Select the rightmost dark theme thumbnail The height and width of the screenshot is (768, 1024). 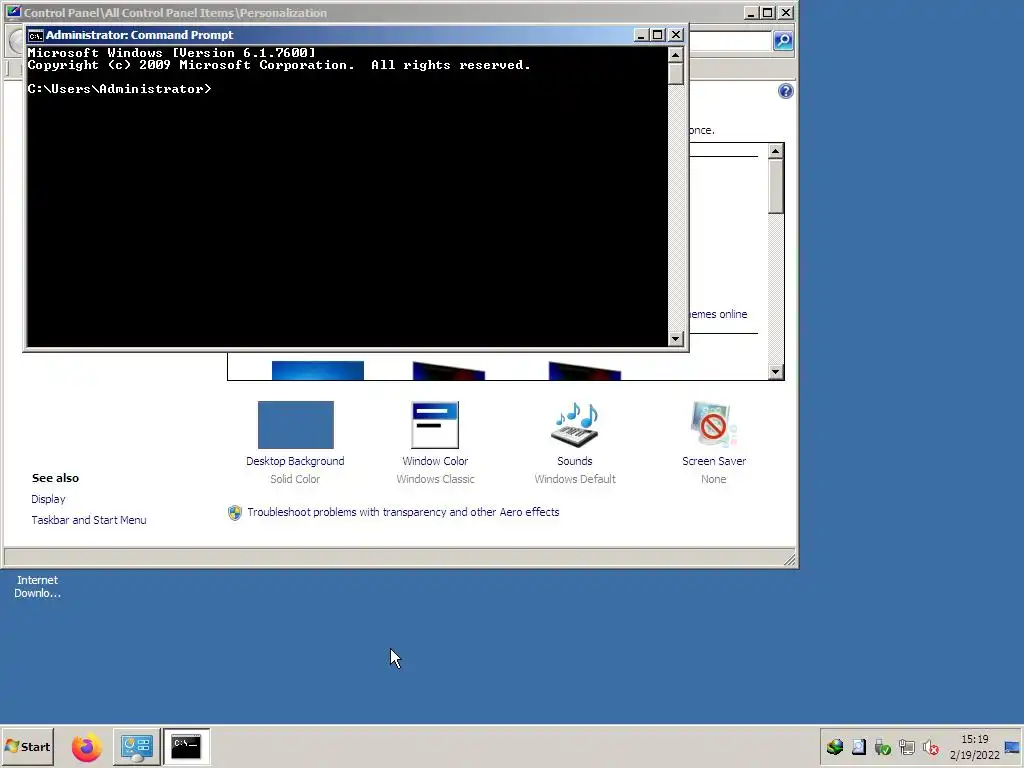pyautogui.click(x=584, y=371)
